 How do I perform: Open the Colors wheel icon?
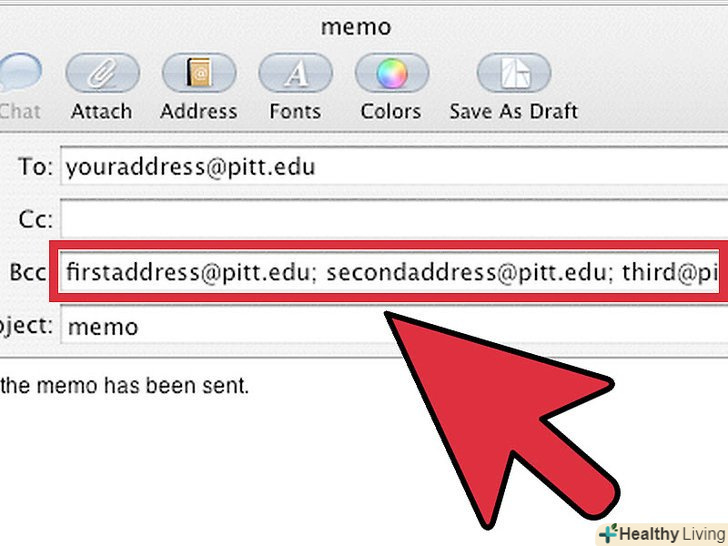pos(390,73)
